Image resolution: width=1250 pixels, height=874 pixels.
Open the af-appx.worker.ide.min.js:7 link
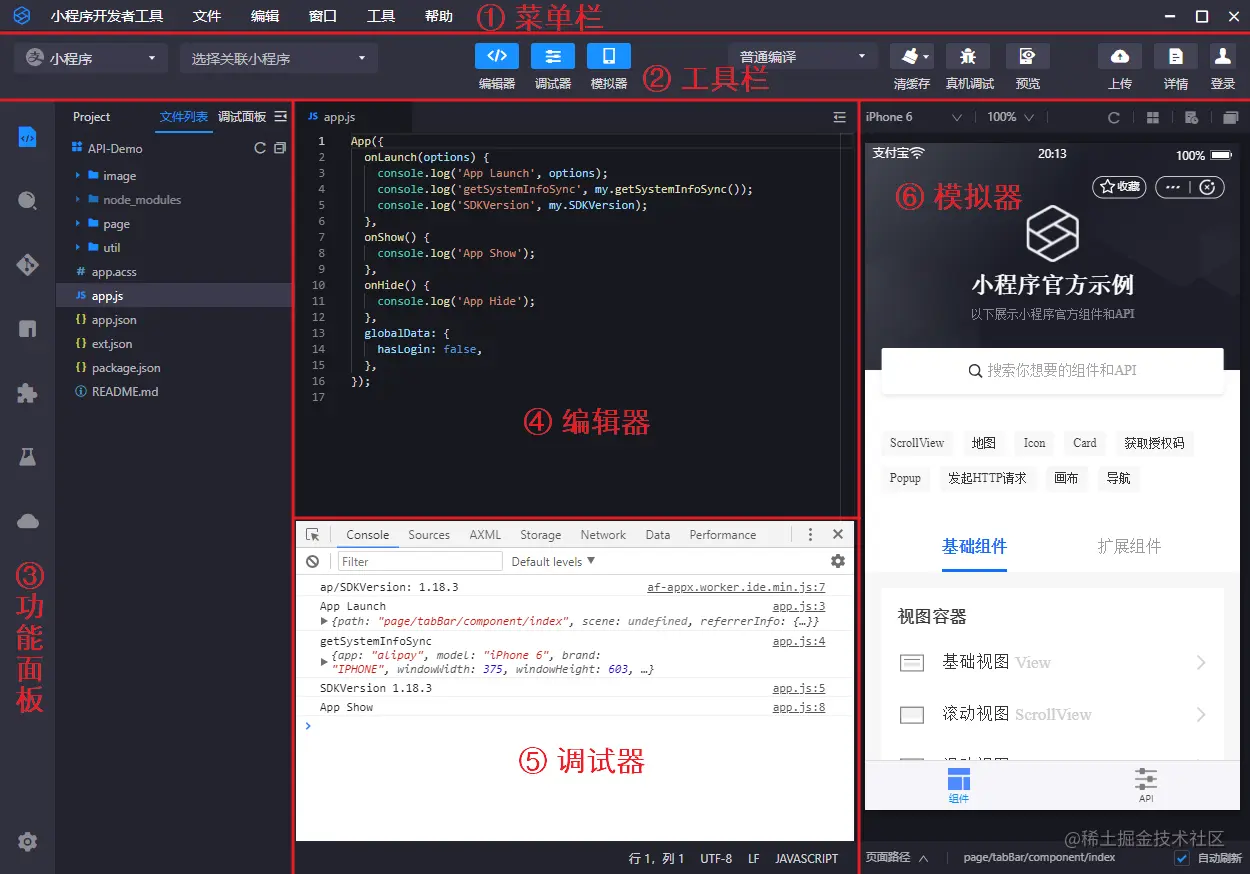tap(736, 587)
